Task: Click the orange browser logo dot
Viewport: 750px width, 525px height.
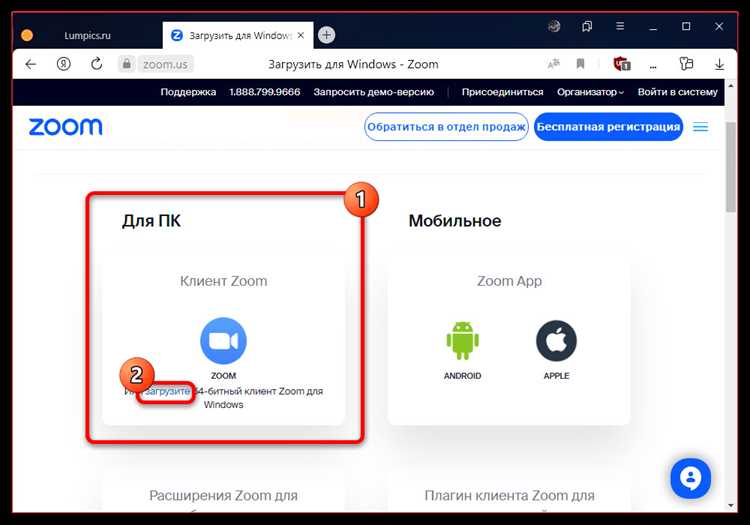Action: pyautogui.click(x=27, y=35)
